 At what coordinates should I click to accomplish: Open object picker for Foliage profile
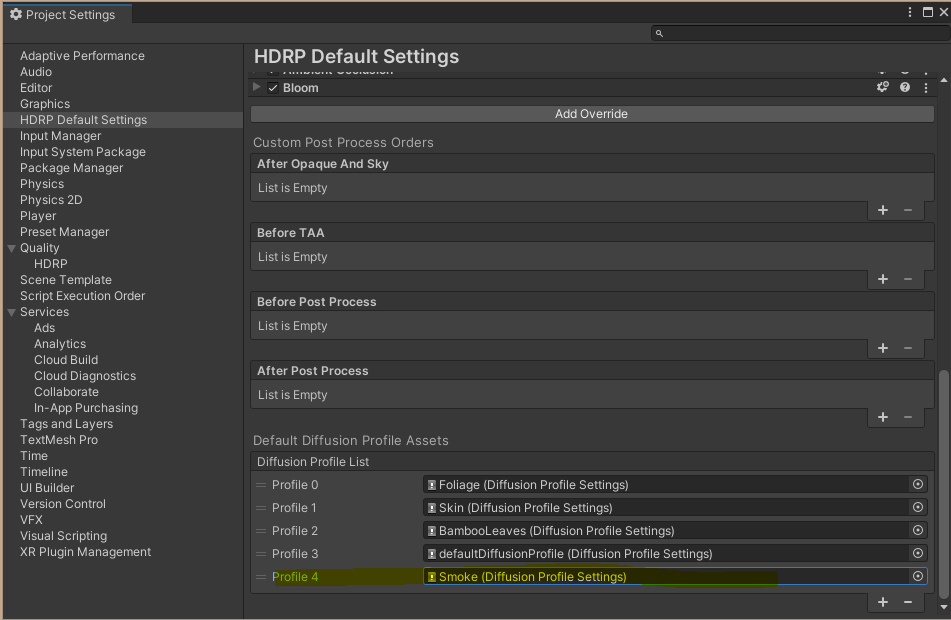coord(918,484)
